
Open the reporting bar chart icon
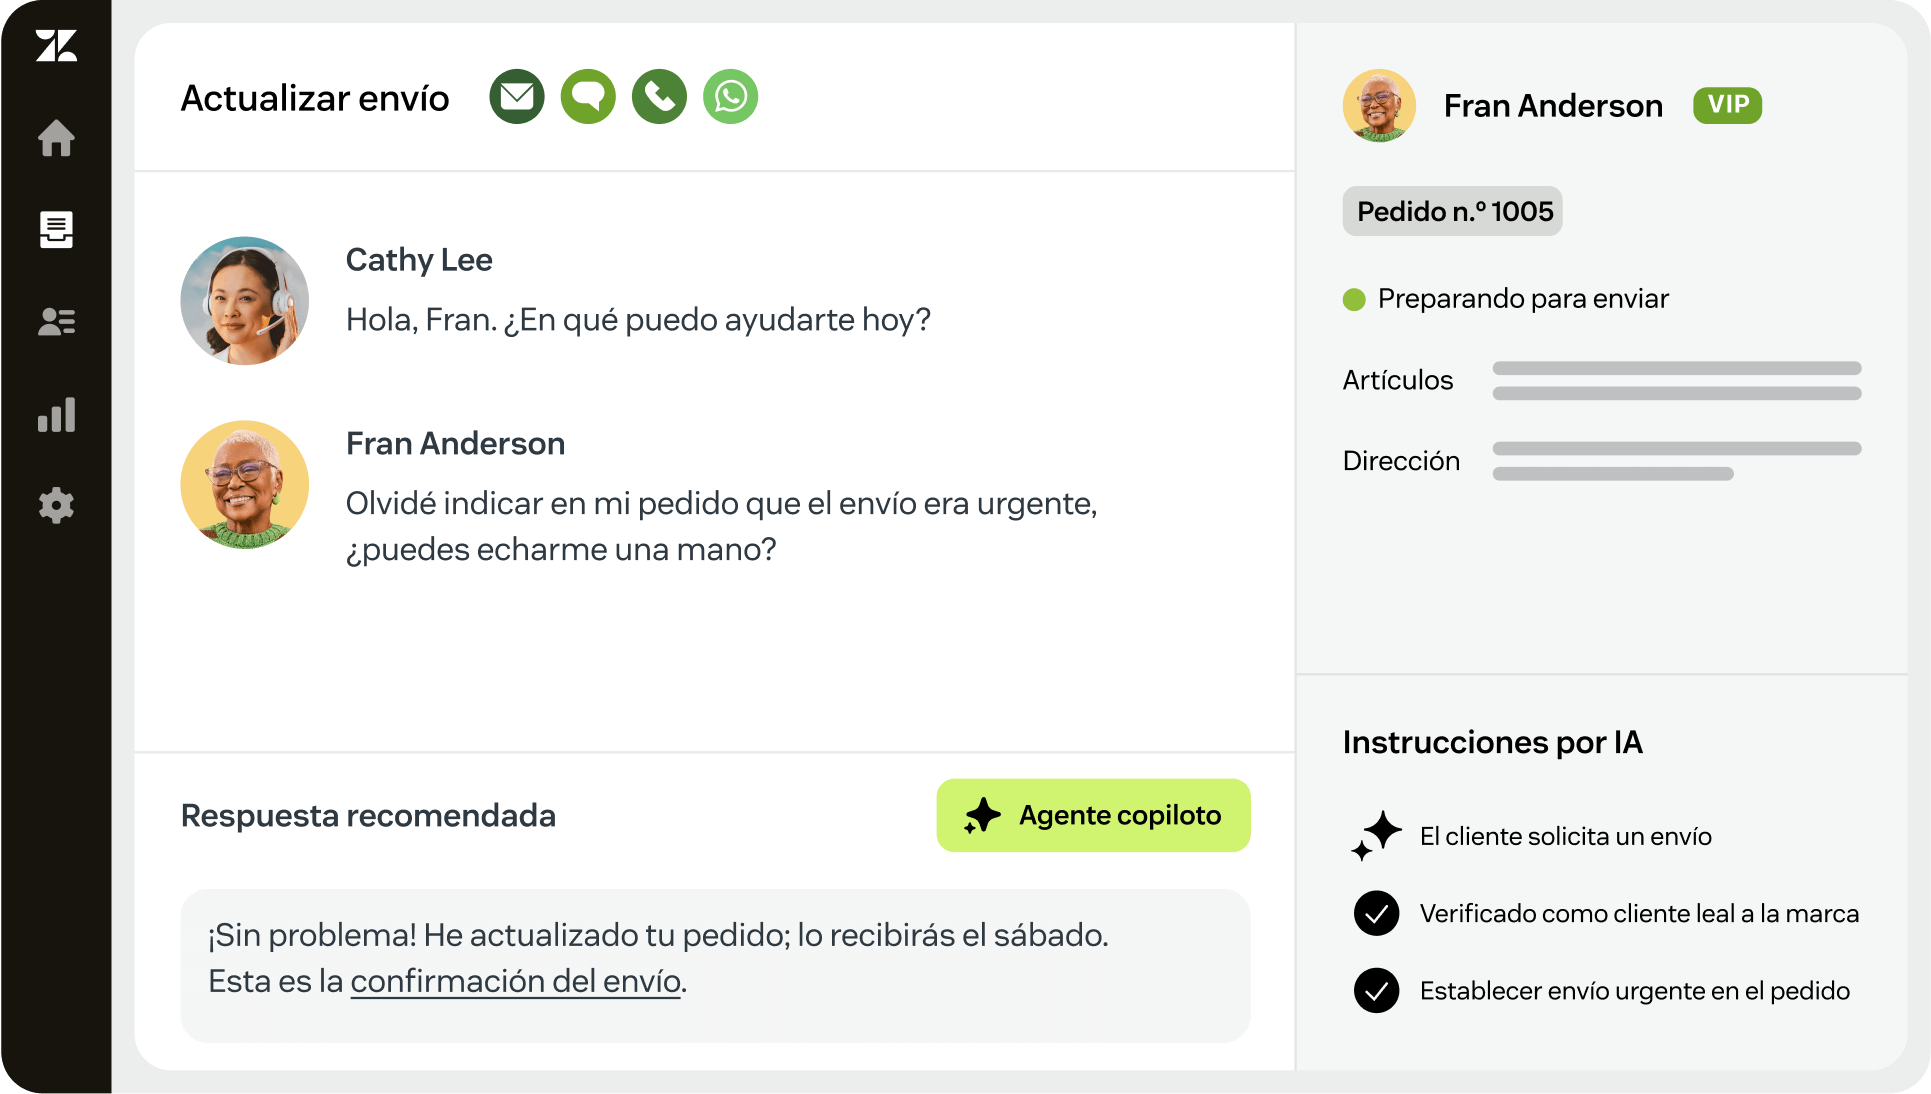pyautogui.click(x=56, y=414)
